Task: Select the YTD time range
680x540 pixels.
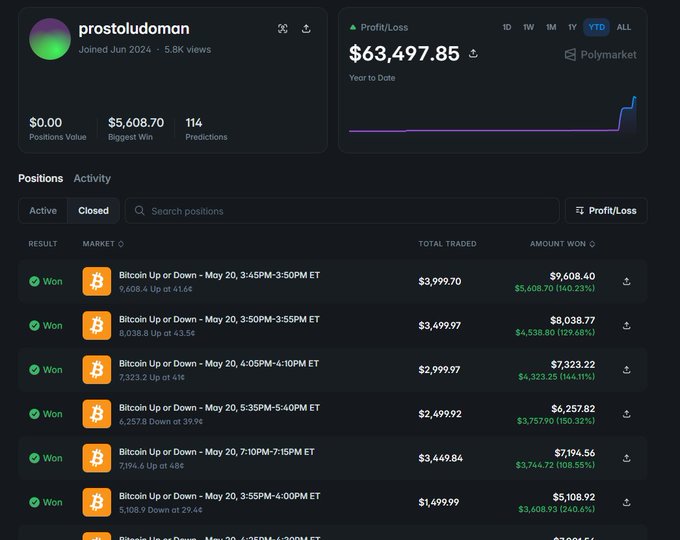Action: click(597, 27)
